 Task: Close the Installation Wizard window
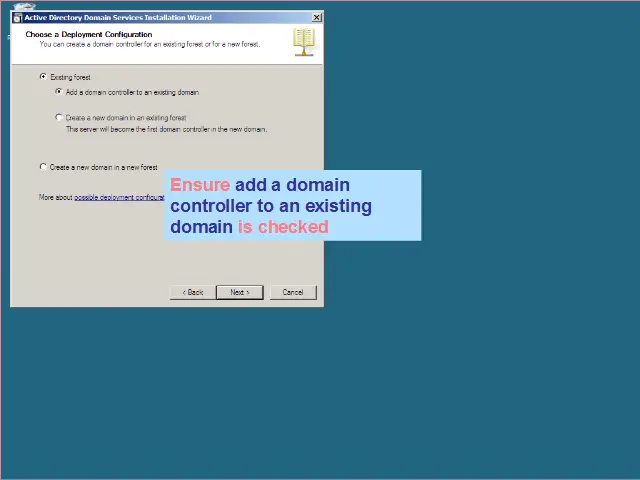317,18
